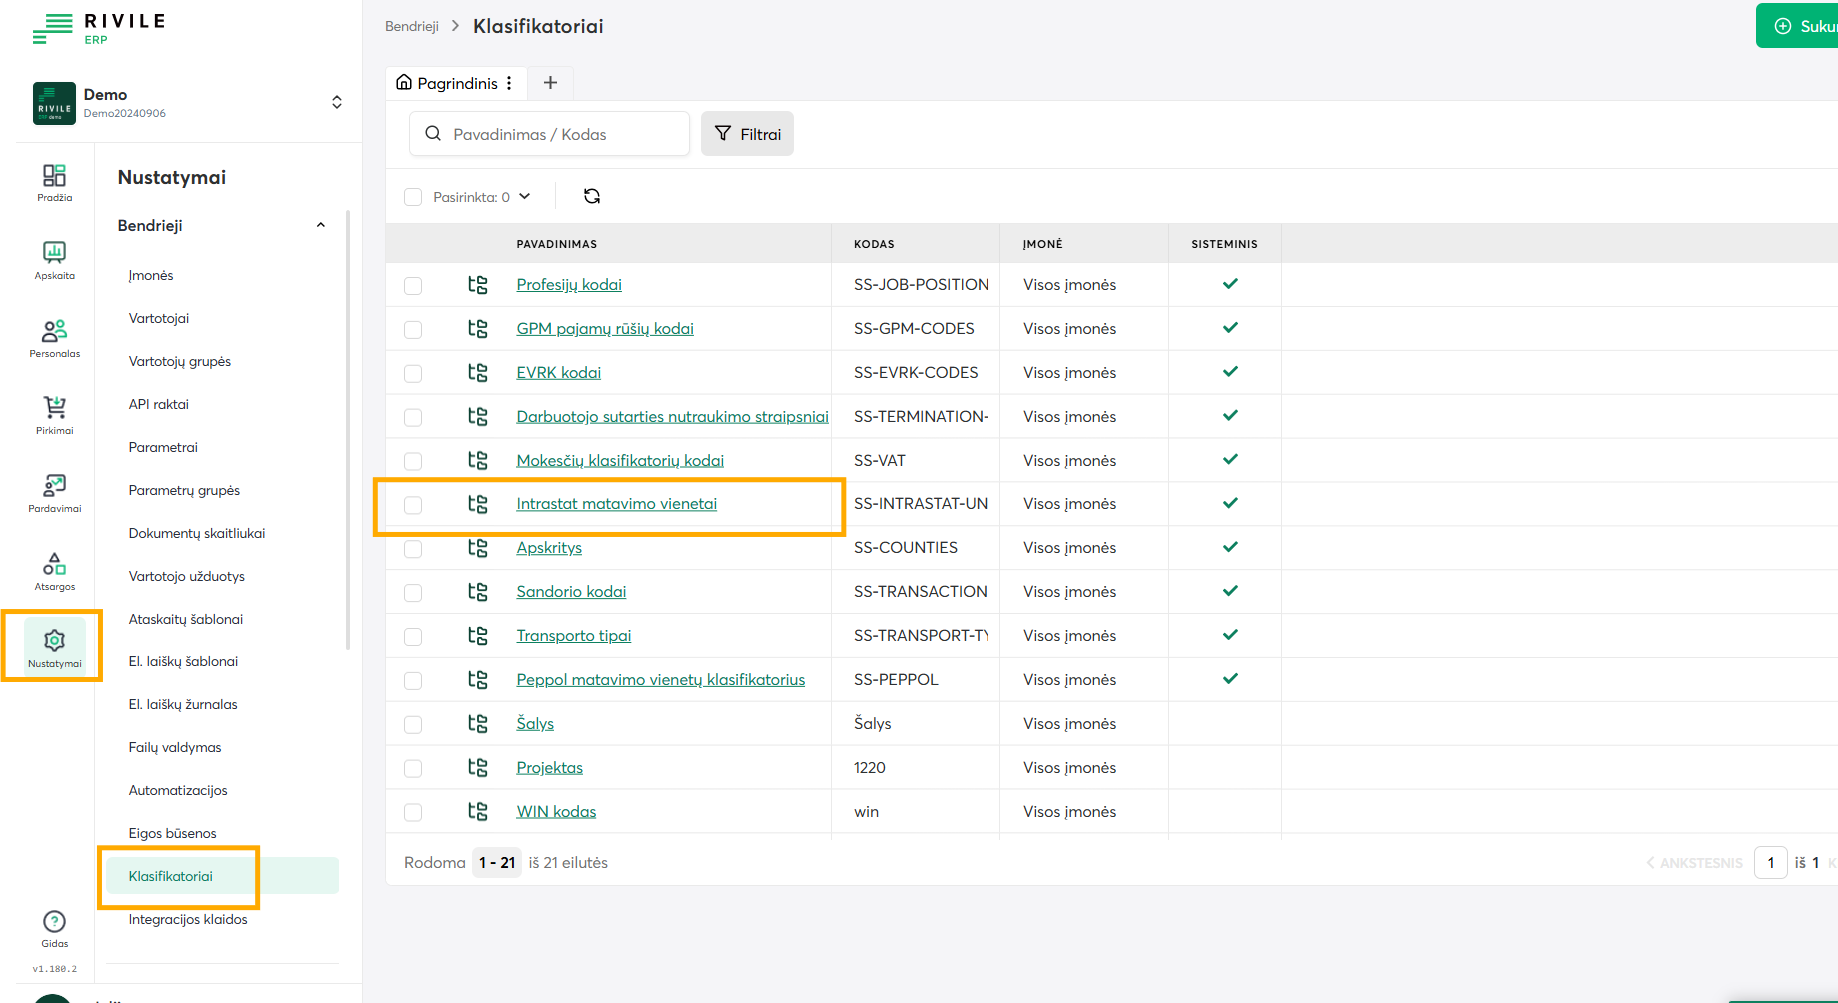Viewport: 1838px width, 1003px height.
Task: Add a new view tab with plus
Action: point(550,83)
